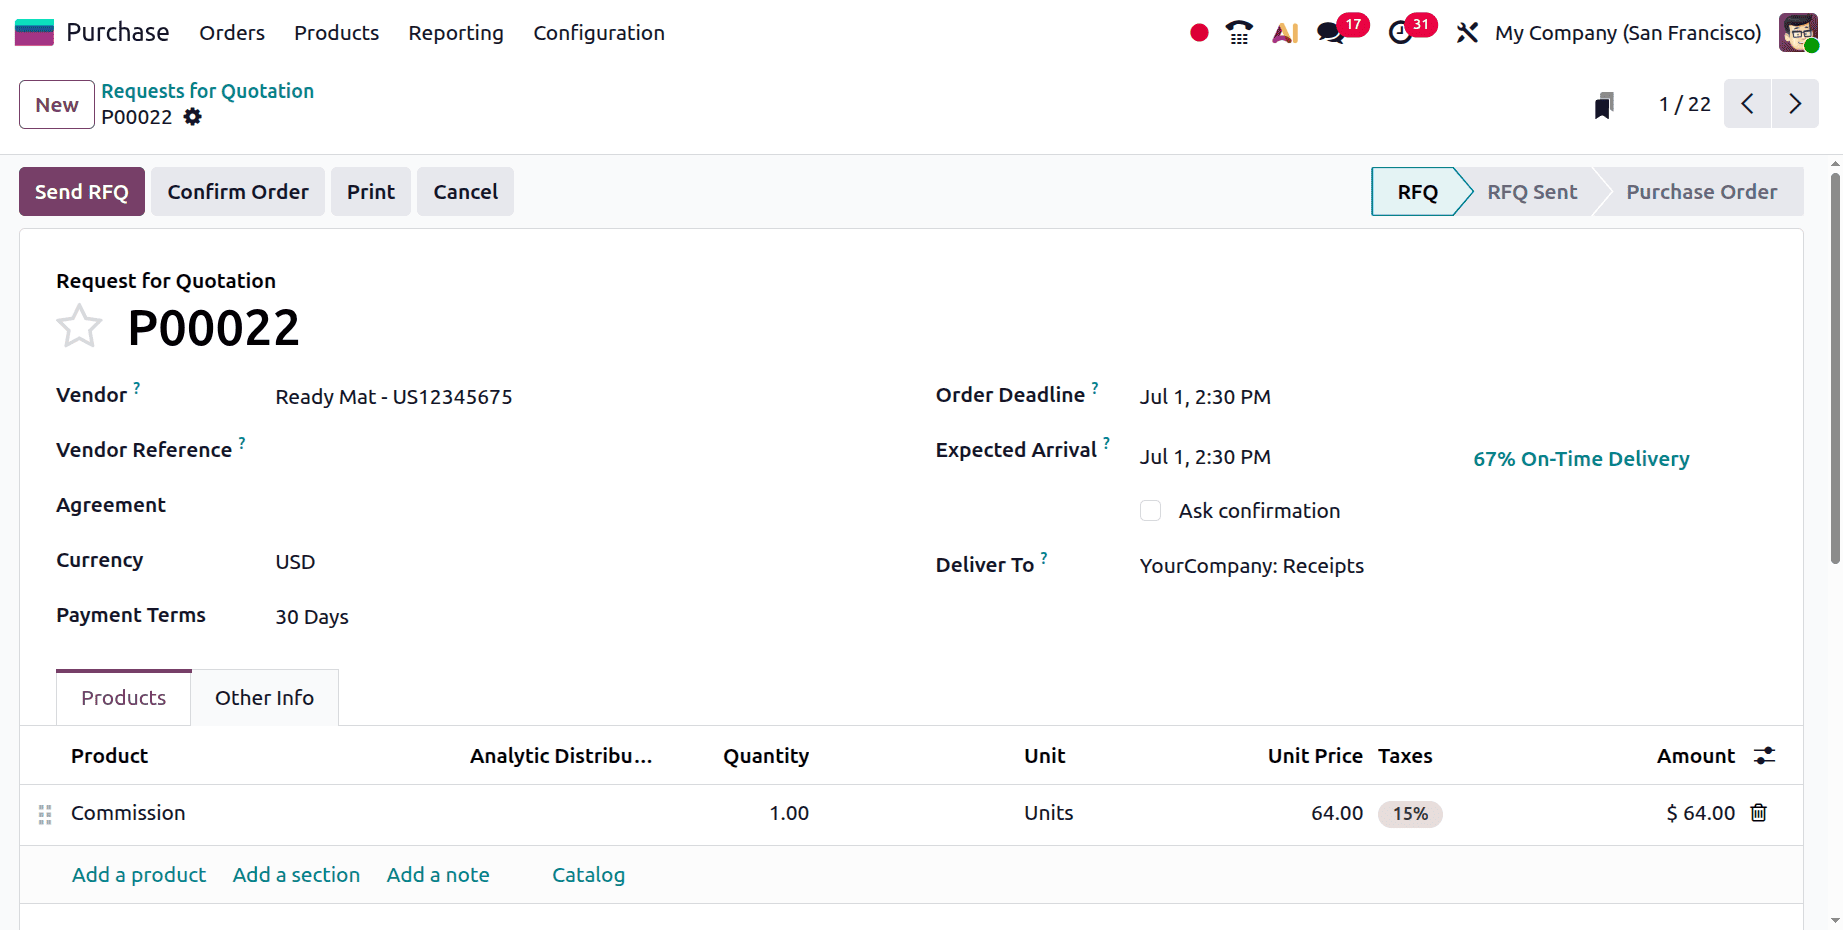Open the Requests for Quotation breadcrumb
Screen dimensions: 1843x930
[208, 91]
